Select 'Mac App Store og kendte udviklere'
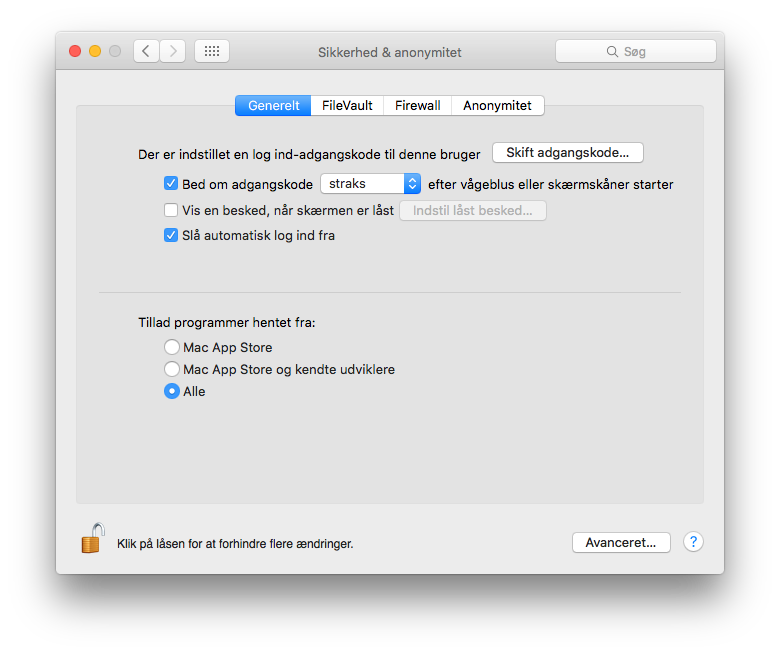 point(172,369)
